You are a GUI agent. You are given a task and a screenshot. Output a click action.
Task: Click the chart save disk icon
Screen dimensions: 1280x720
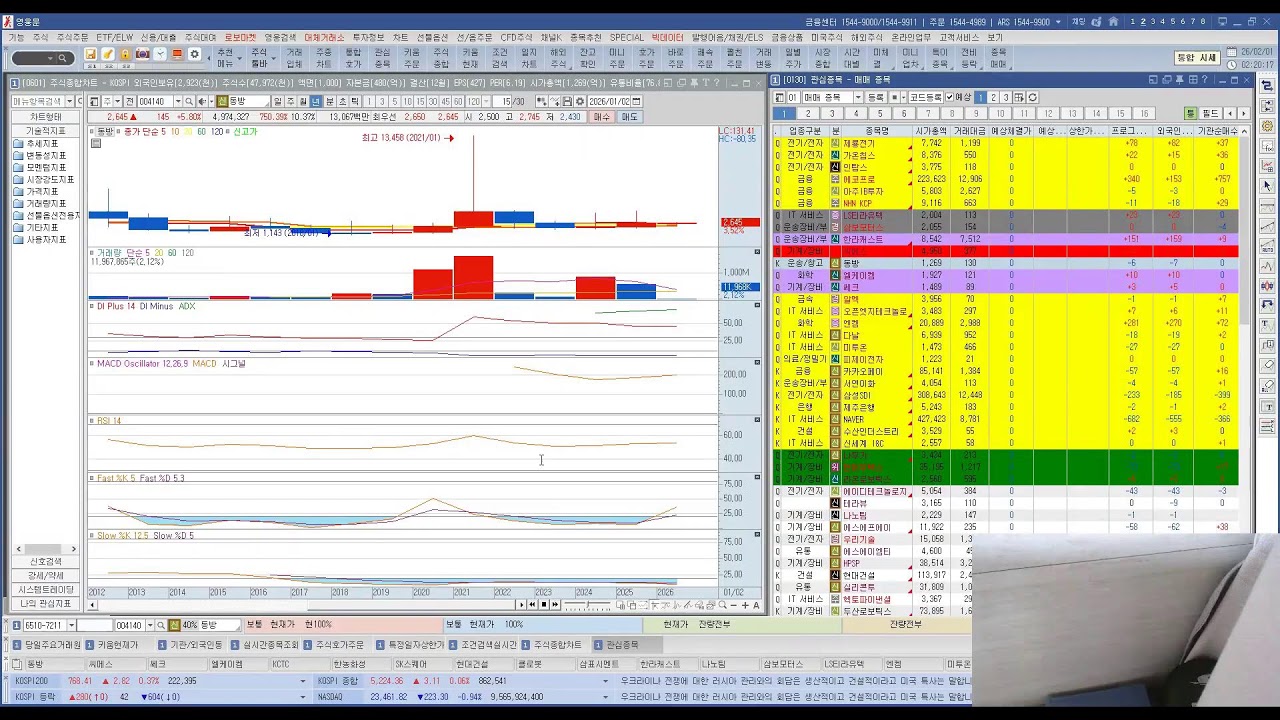point(568,101)
